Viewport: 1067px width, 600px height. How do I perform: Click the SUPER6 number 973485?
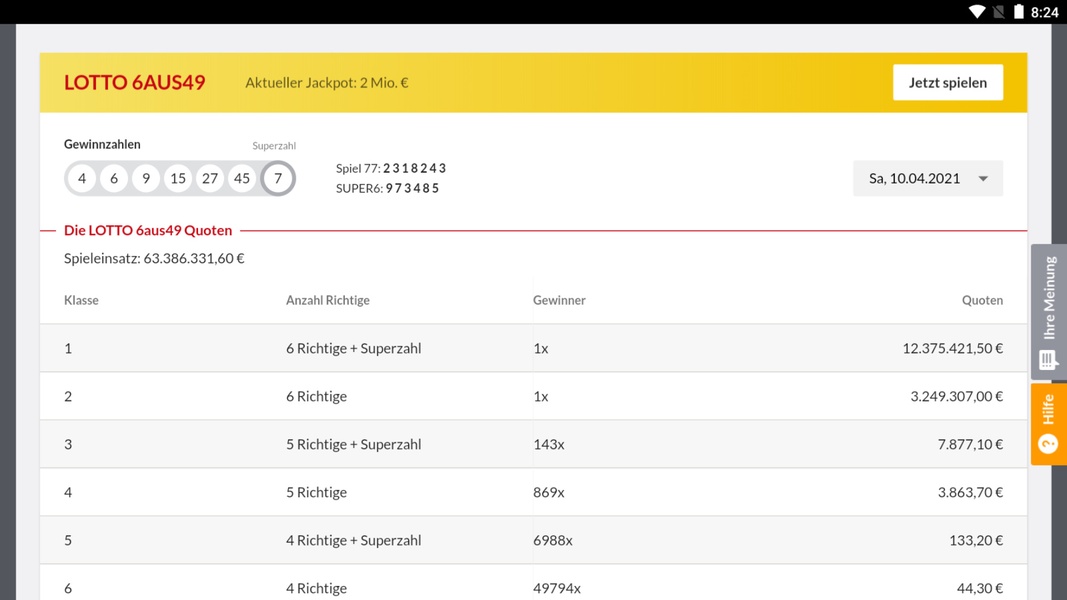coord(412,188)
